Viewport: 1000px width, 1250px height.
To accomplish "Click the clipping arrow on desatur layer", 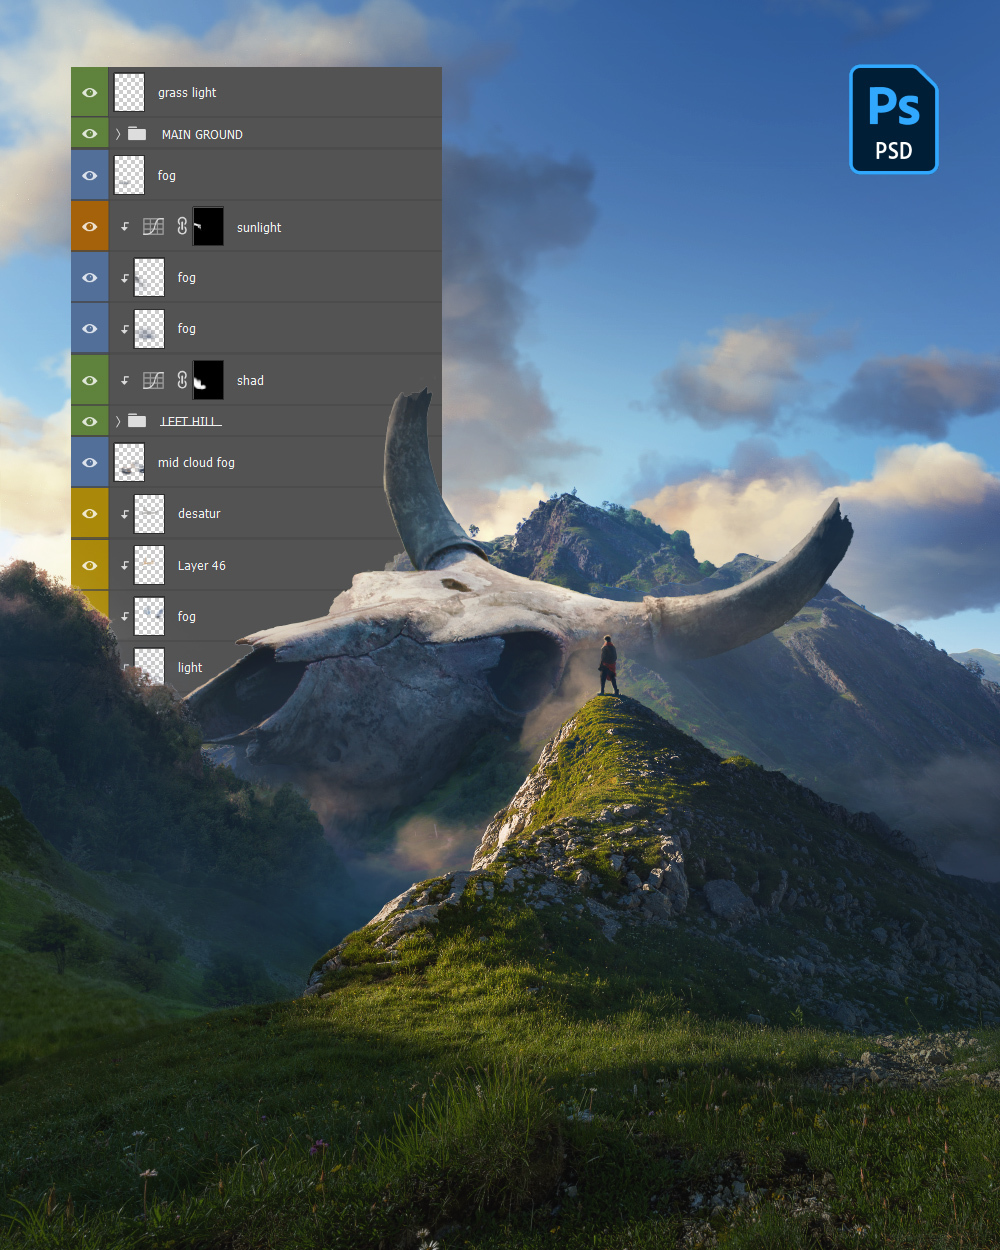I will 125,514.
